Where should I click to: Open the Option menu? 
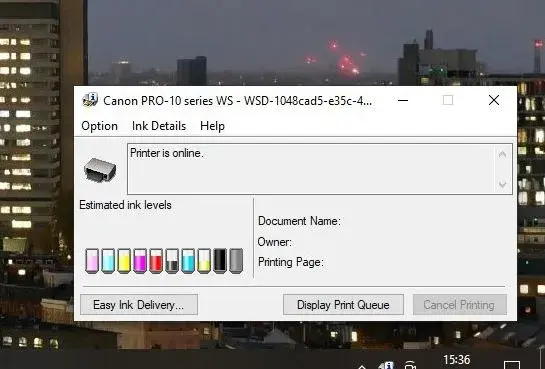tap(99, 126)
